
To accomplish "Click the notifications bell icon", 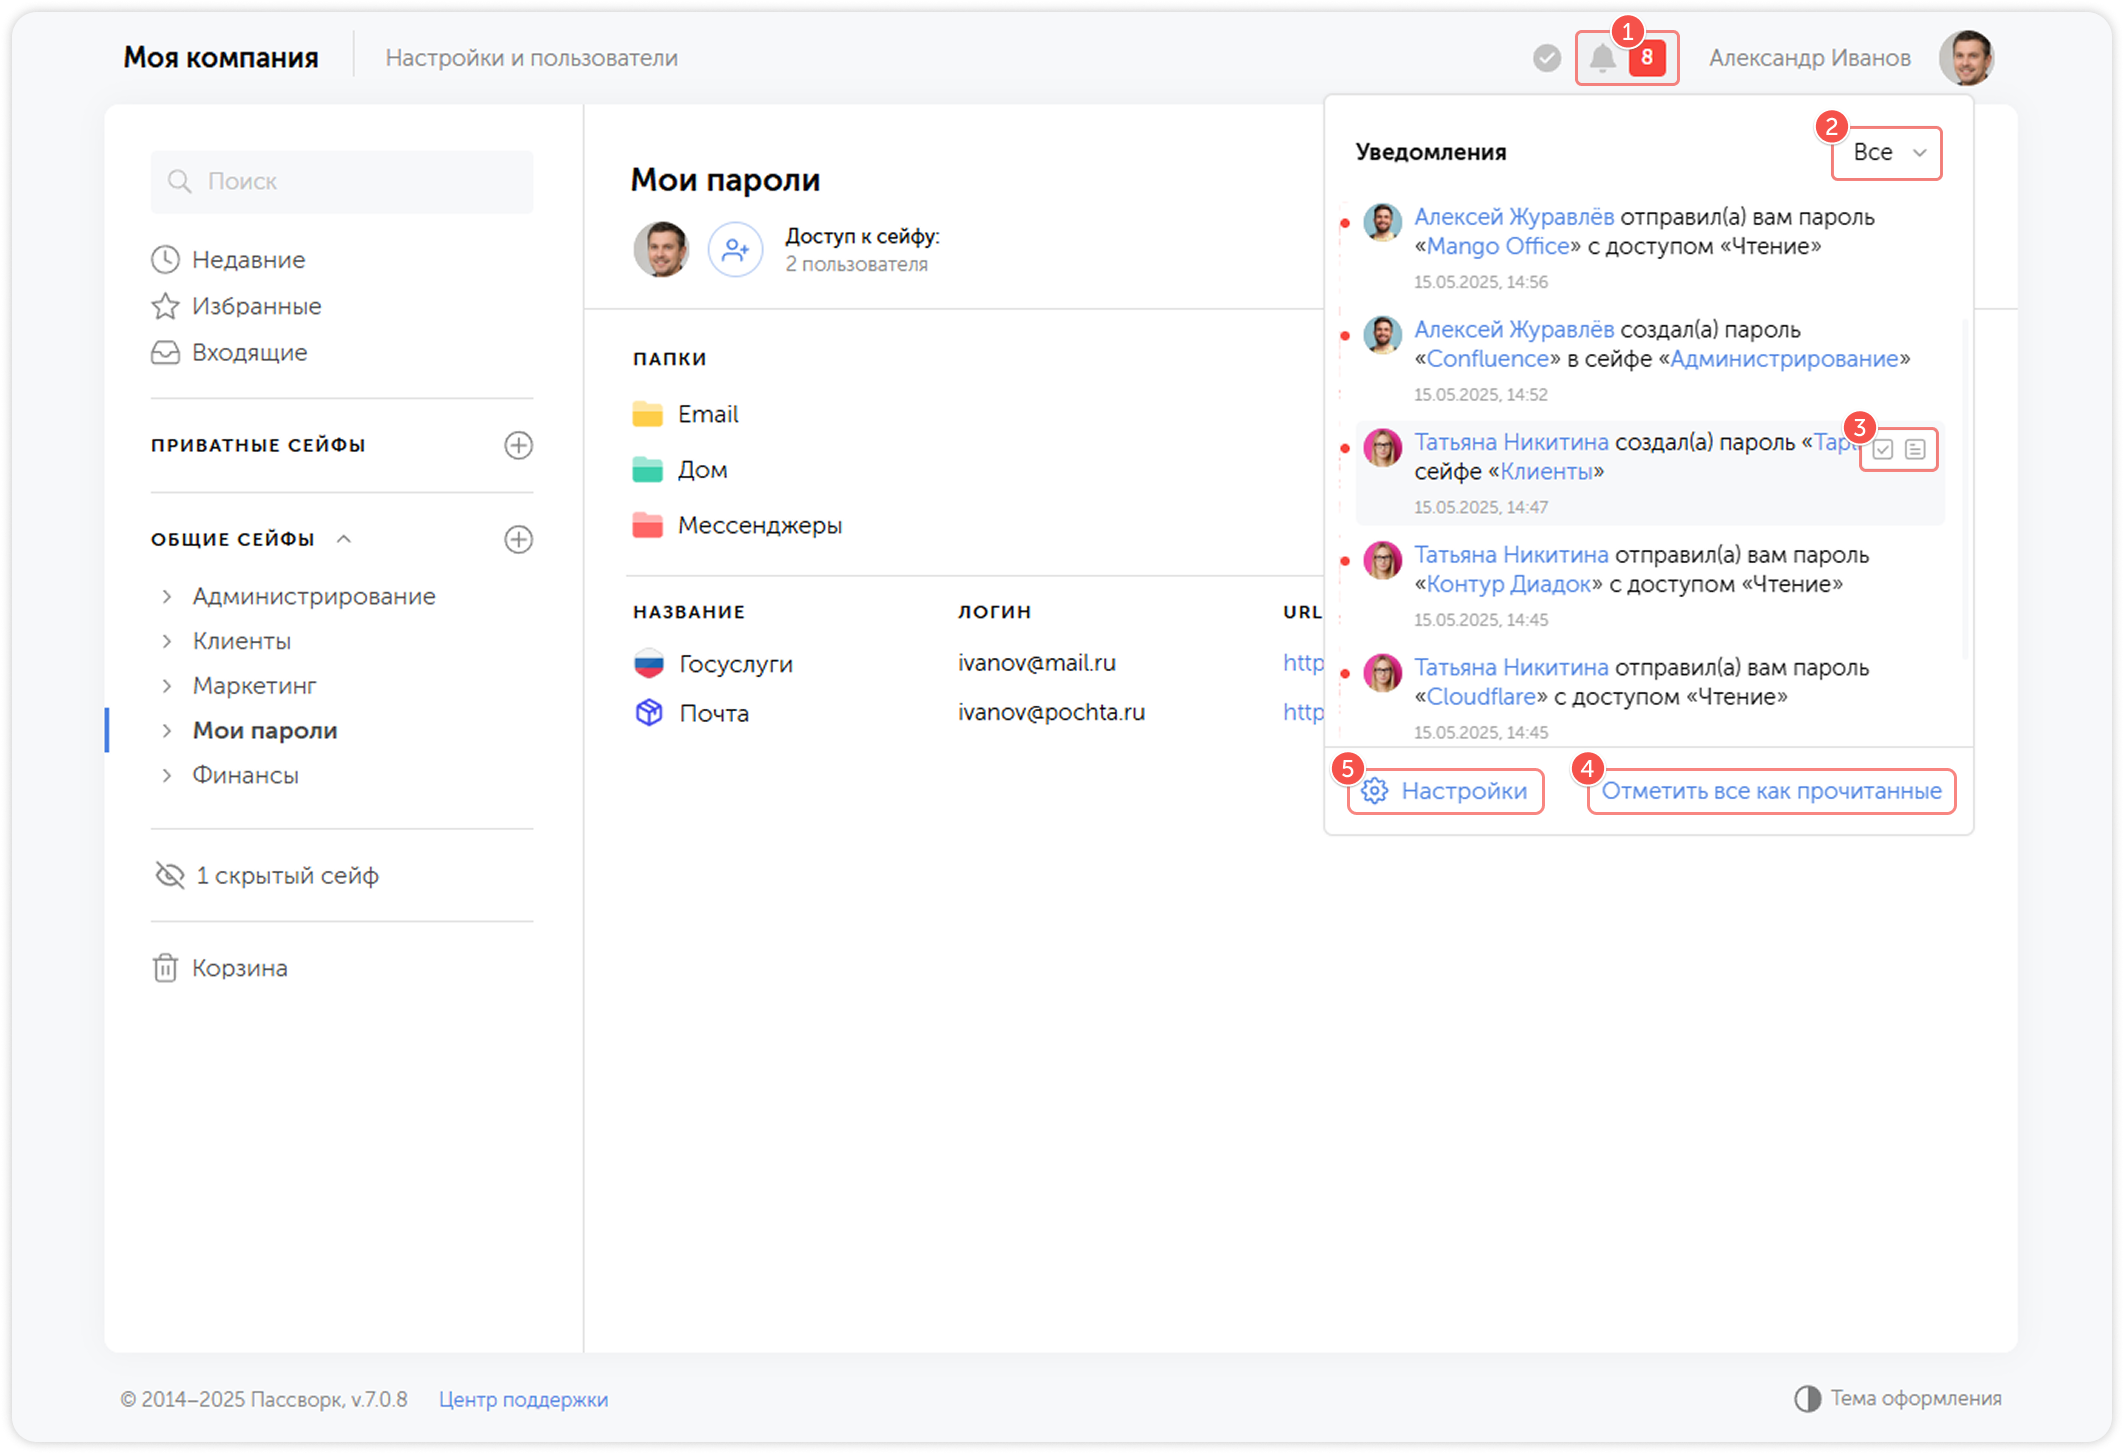I will coord(1602,58).
